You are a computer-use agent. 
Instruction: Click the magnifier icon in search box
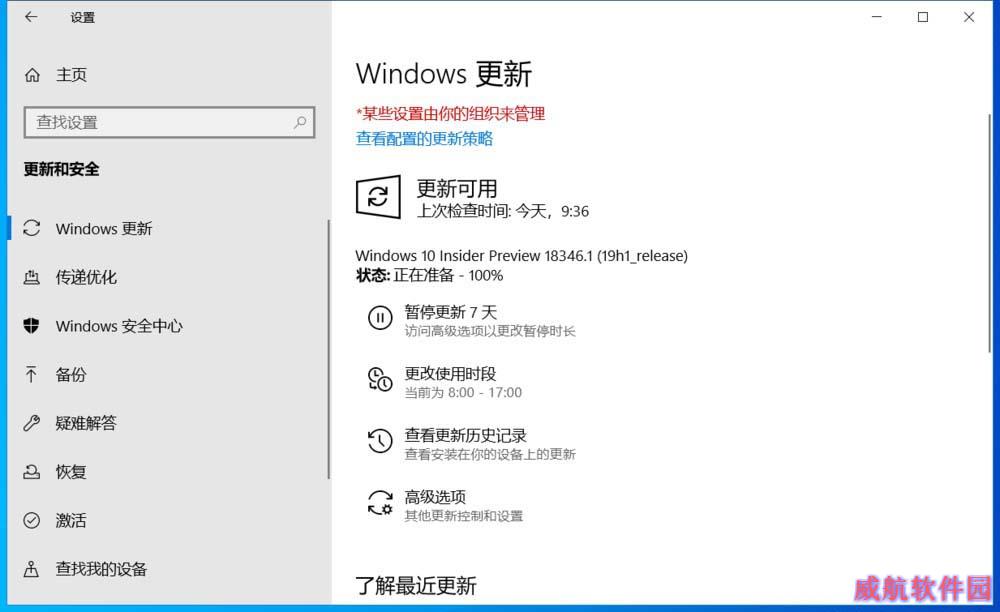[300, 122]
